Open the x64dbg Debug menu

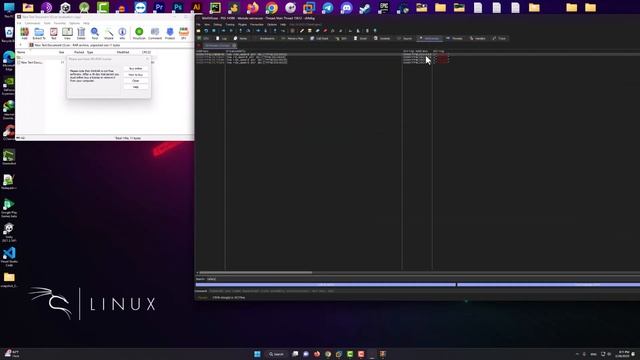point(218,24)
